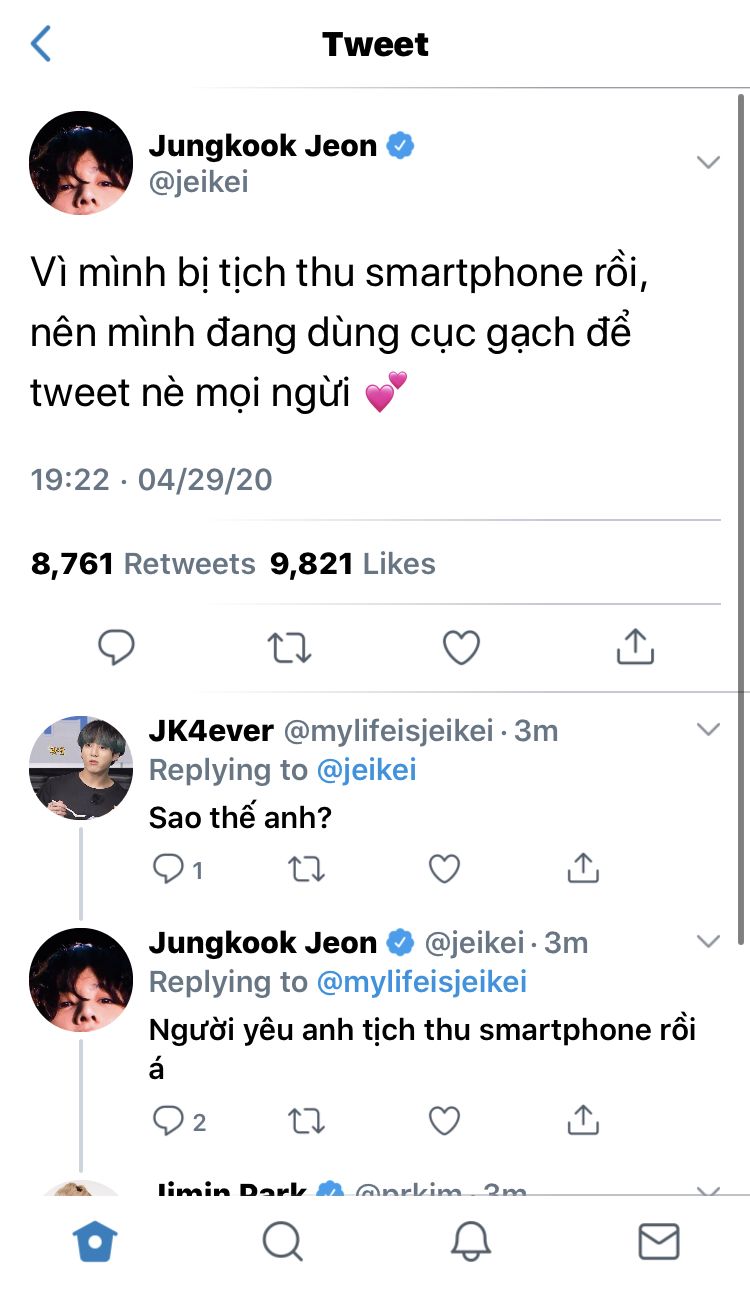Image resolution: width=750 pixels, height=1294 pixels.
Task: Open options chevron on Jungkook's reply
Action: [x=708, y=941]
